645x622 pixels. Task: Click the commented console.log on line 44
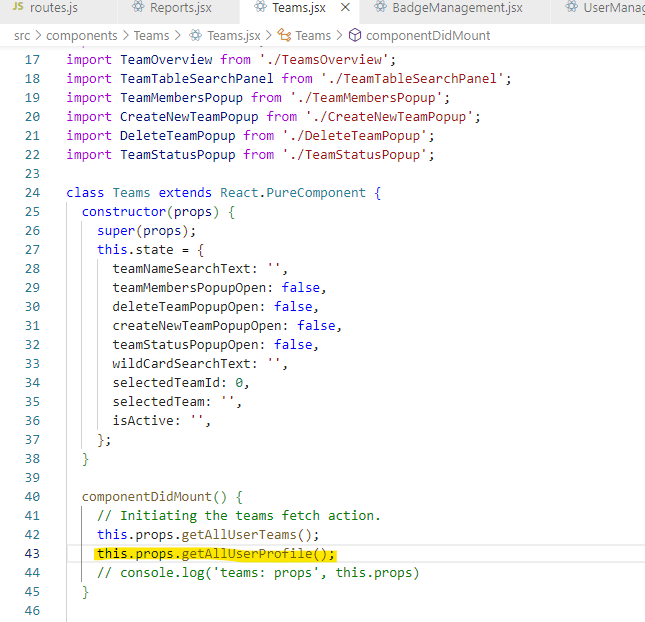258,573
